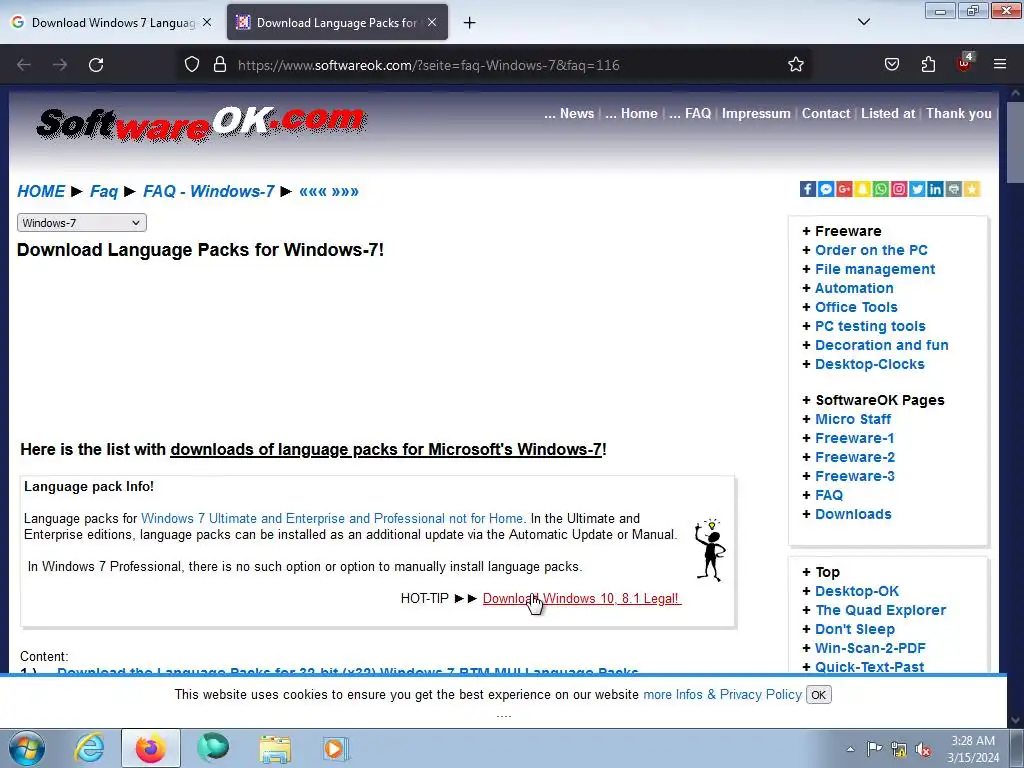Click the Faq breadcrumb link
Screen dimensions: 1024x768
pos(104,191)
